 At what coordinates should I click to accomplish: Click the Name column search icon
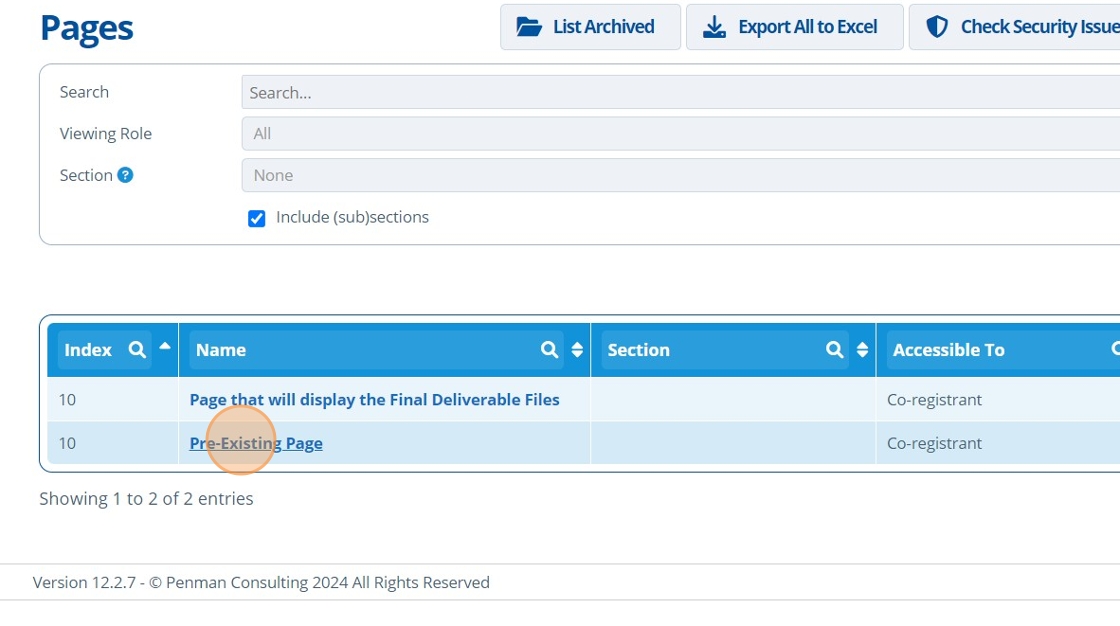[549, 350]
